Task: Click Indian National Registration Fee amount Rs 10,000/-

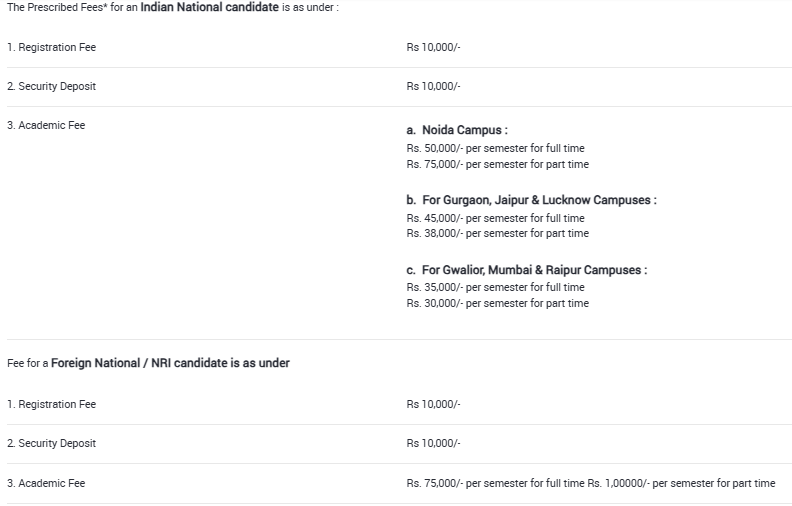Action: click(433, 47)
